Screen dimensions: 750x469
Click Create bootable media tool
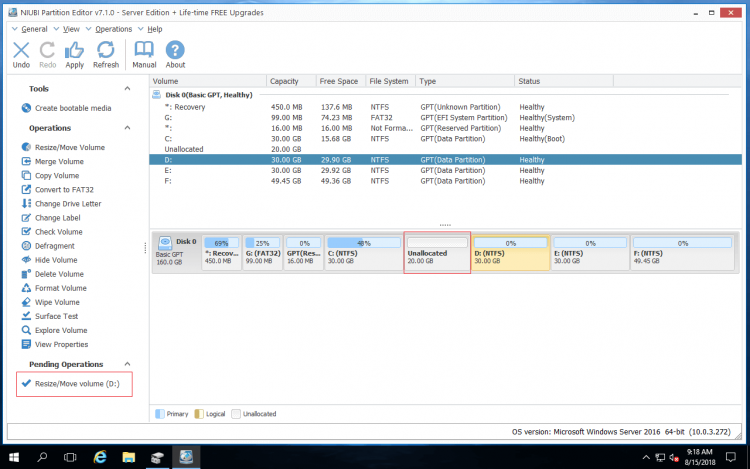pyautogui.click(x=73, y=108)
